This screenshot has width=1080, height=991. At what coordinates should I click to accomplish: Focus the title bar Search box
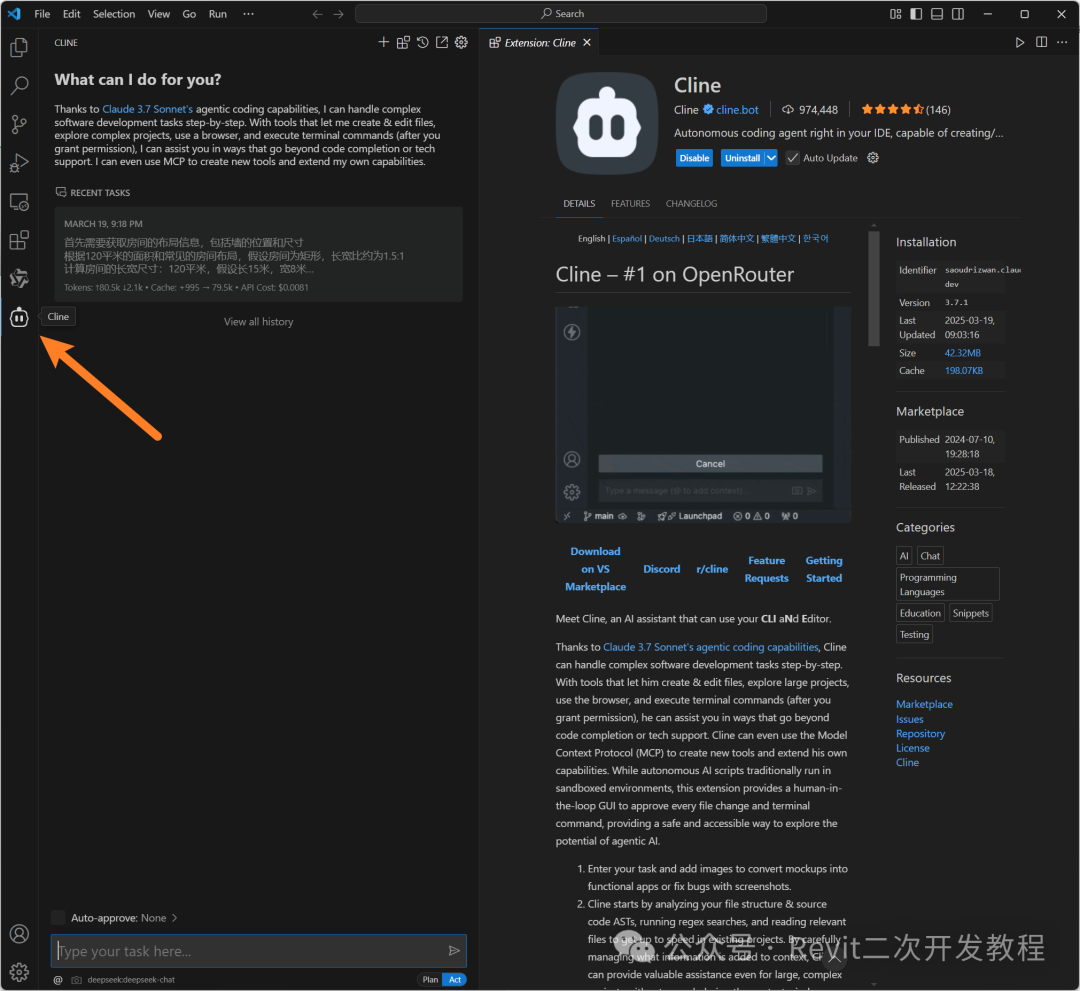tap(561, 14)
